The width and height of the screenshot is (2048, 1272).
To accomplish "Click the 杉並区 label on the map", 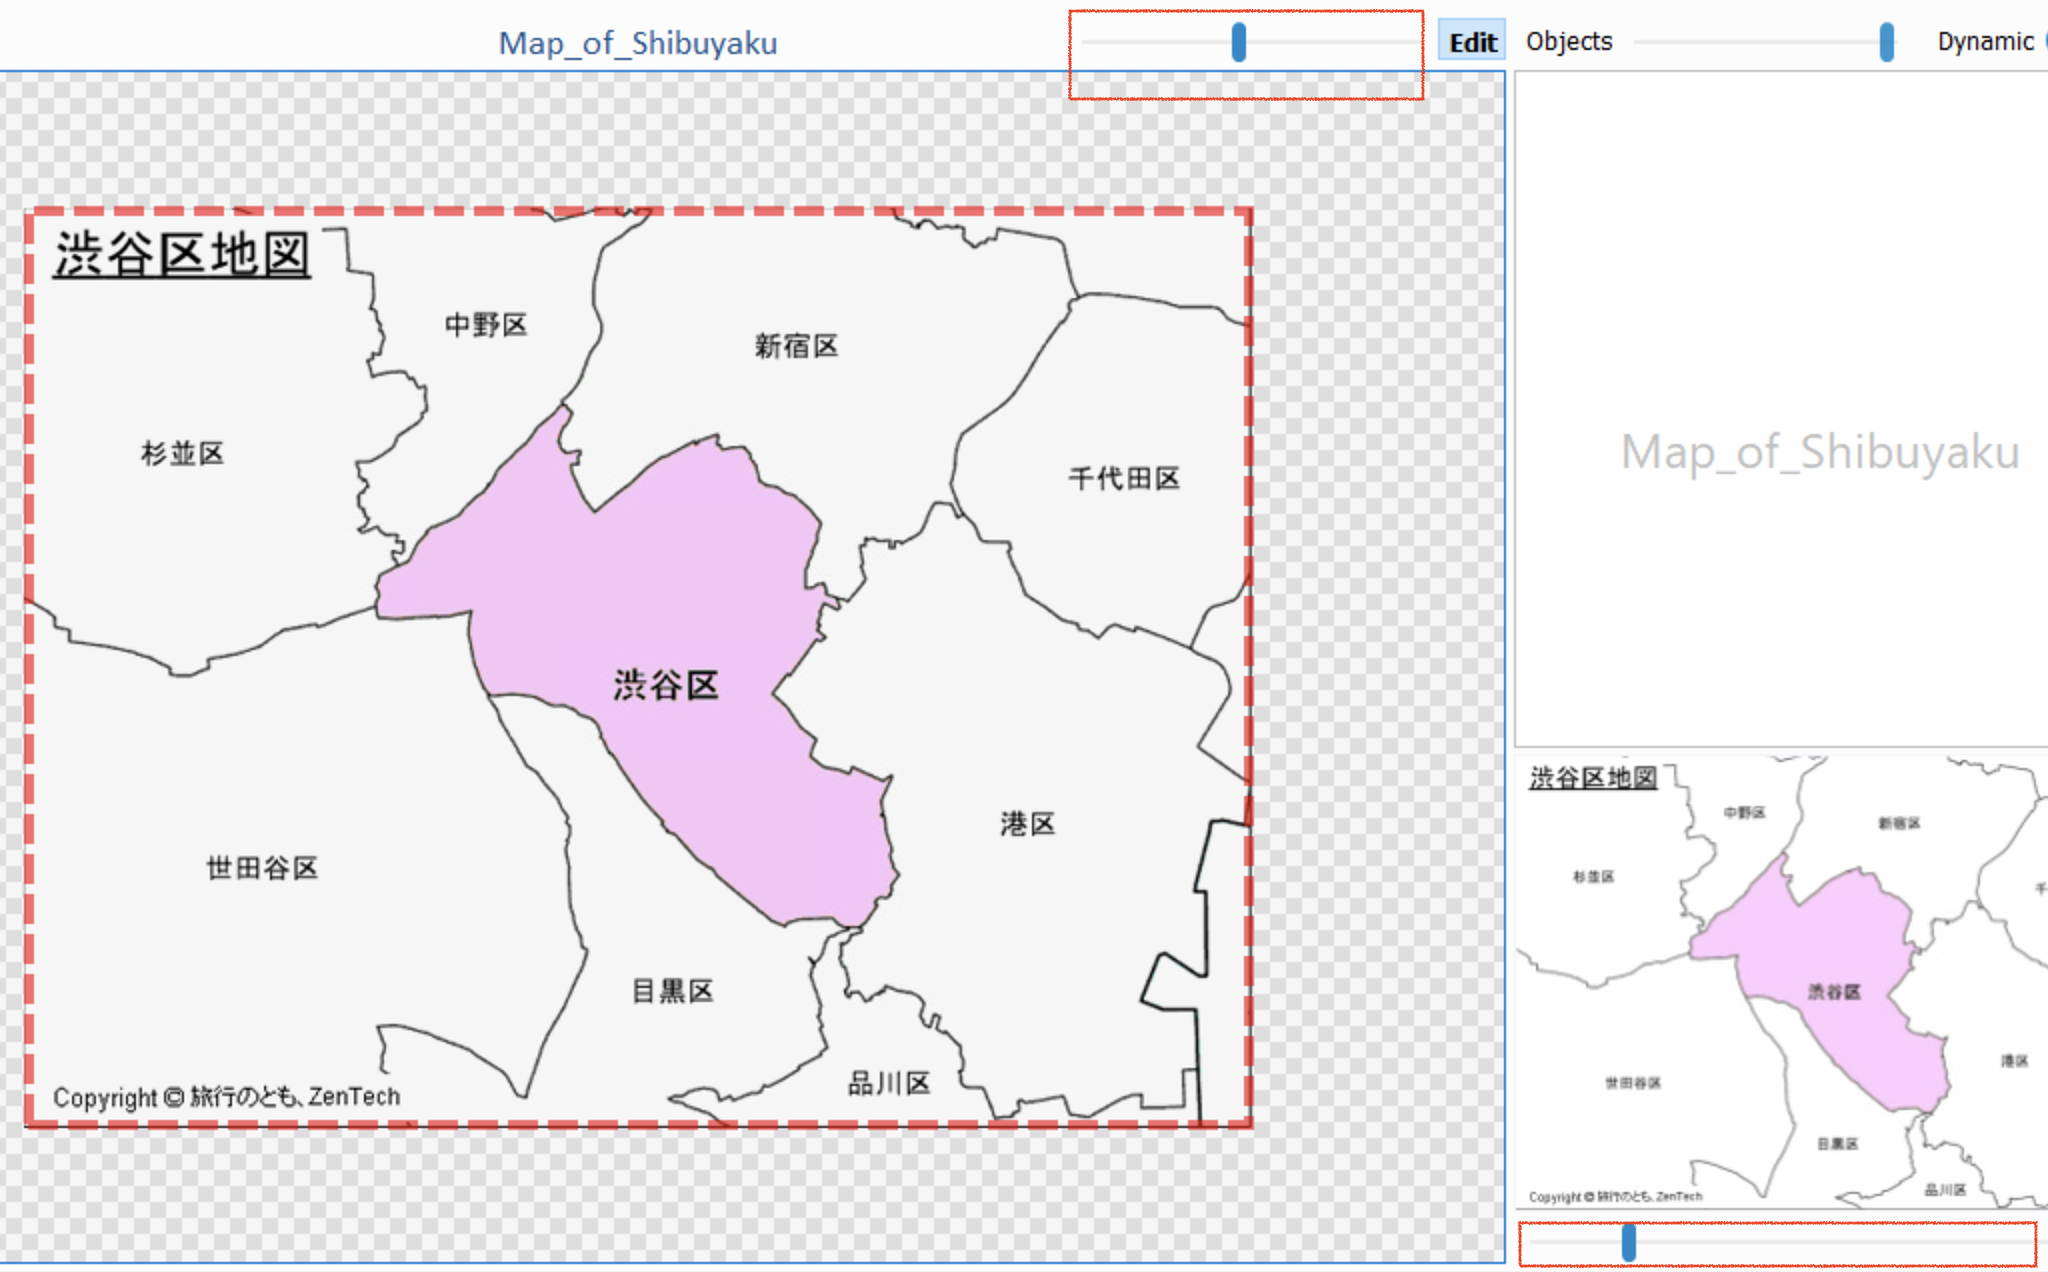I will click(182, 454).
